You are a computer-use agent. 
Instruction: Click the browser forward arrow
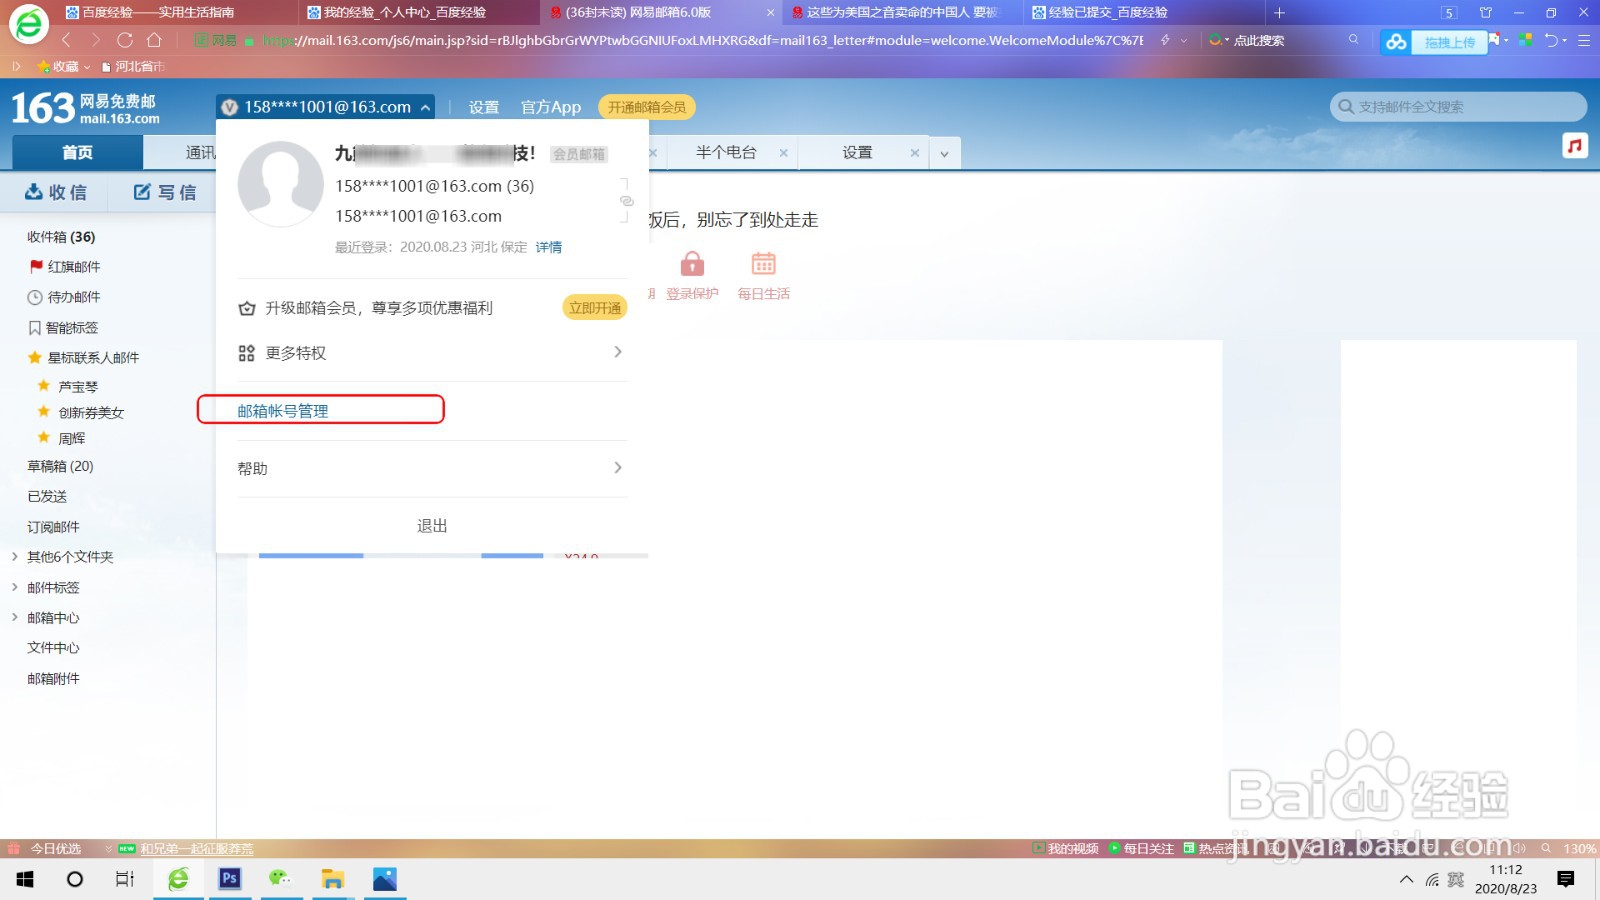(96, 40)
